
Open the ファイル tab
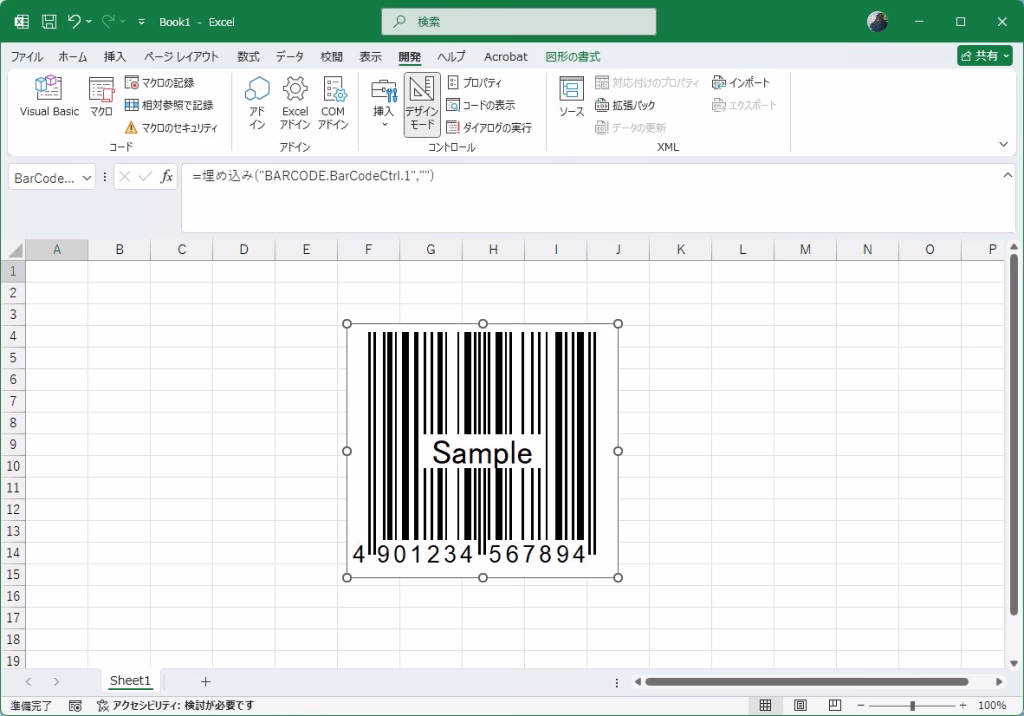tap(27, 57)
